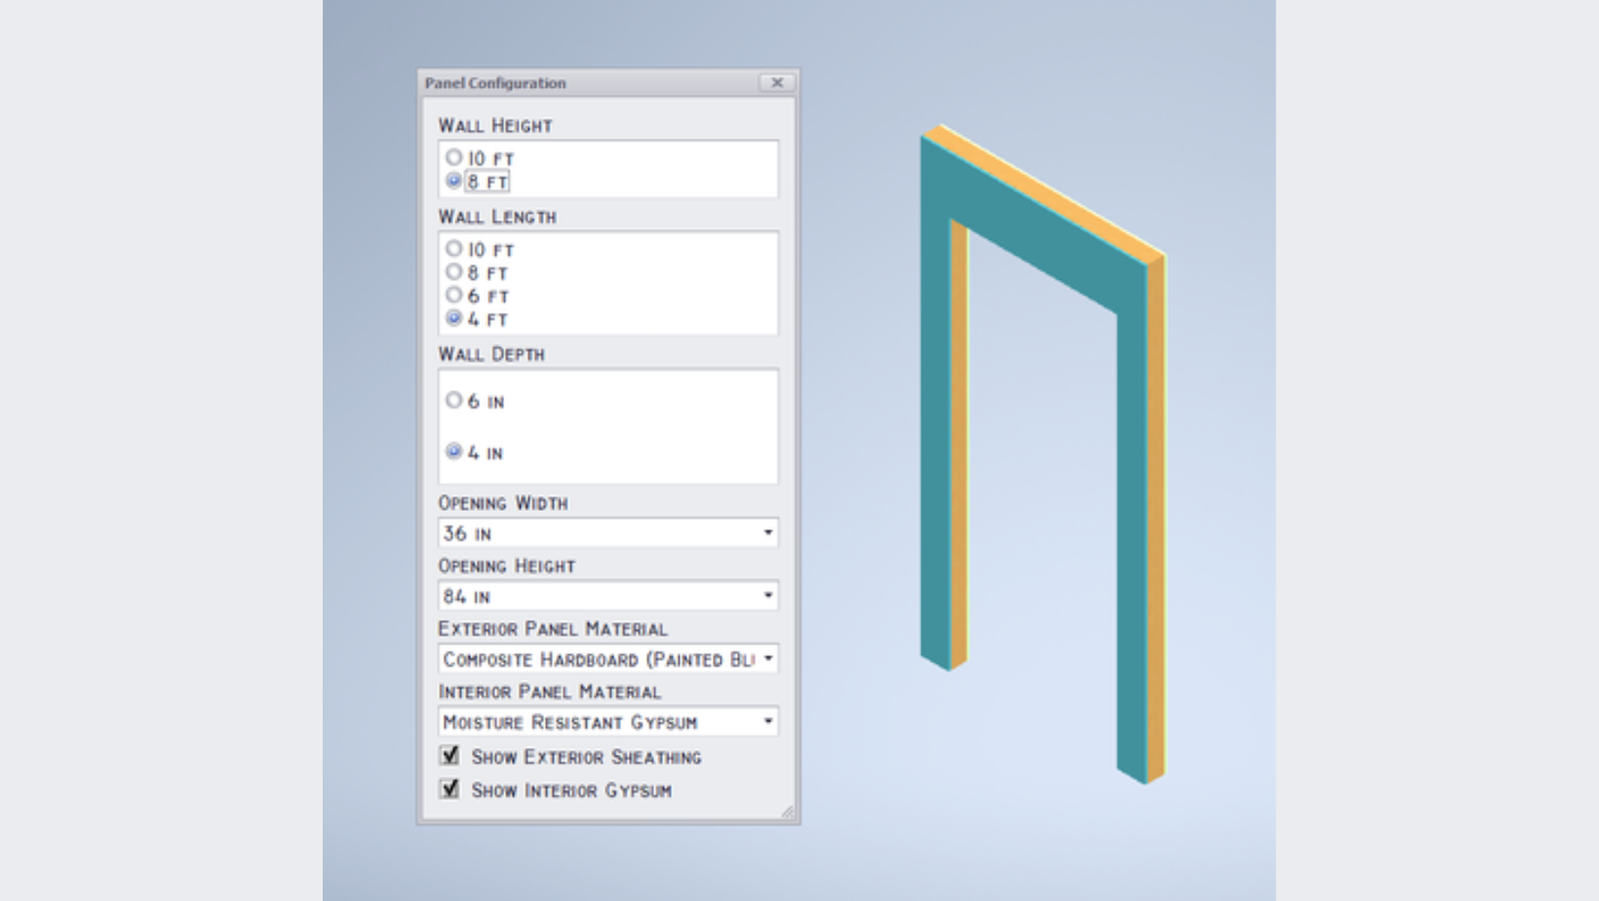Click the Wall Height label
The width and height of the screenshot is (1599, 901).
[495, 126]
